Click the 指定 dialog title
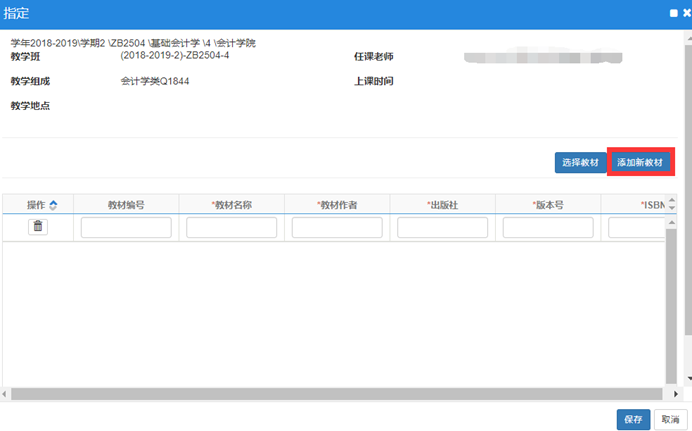The height and width of the screenshot is (431, 692). [x=16, y=13]
